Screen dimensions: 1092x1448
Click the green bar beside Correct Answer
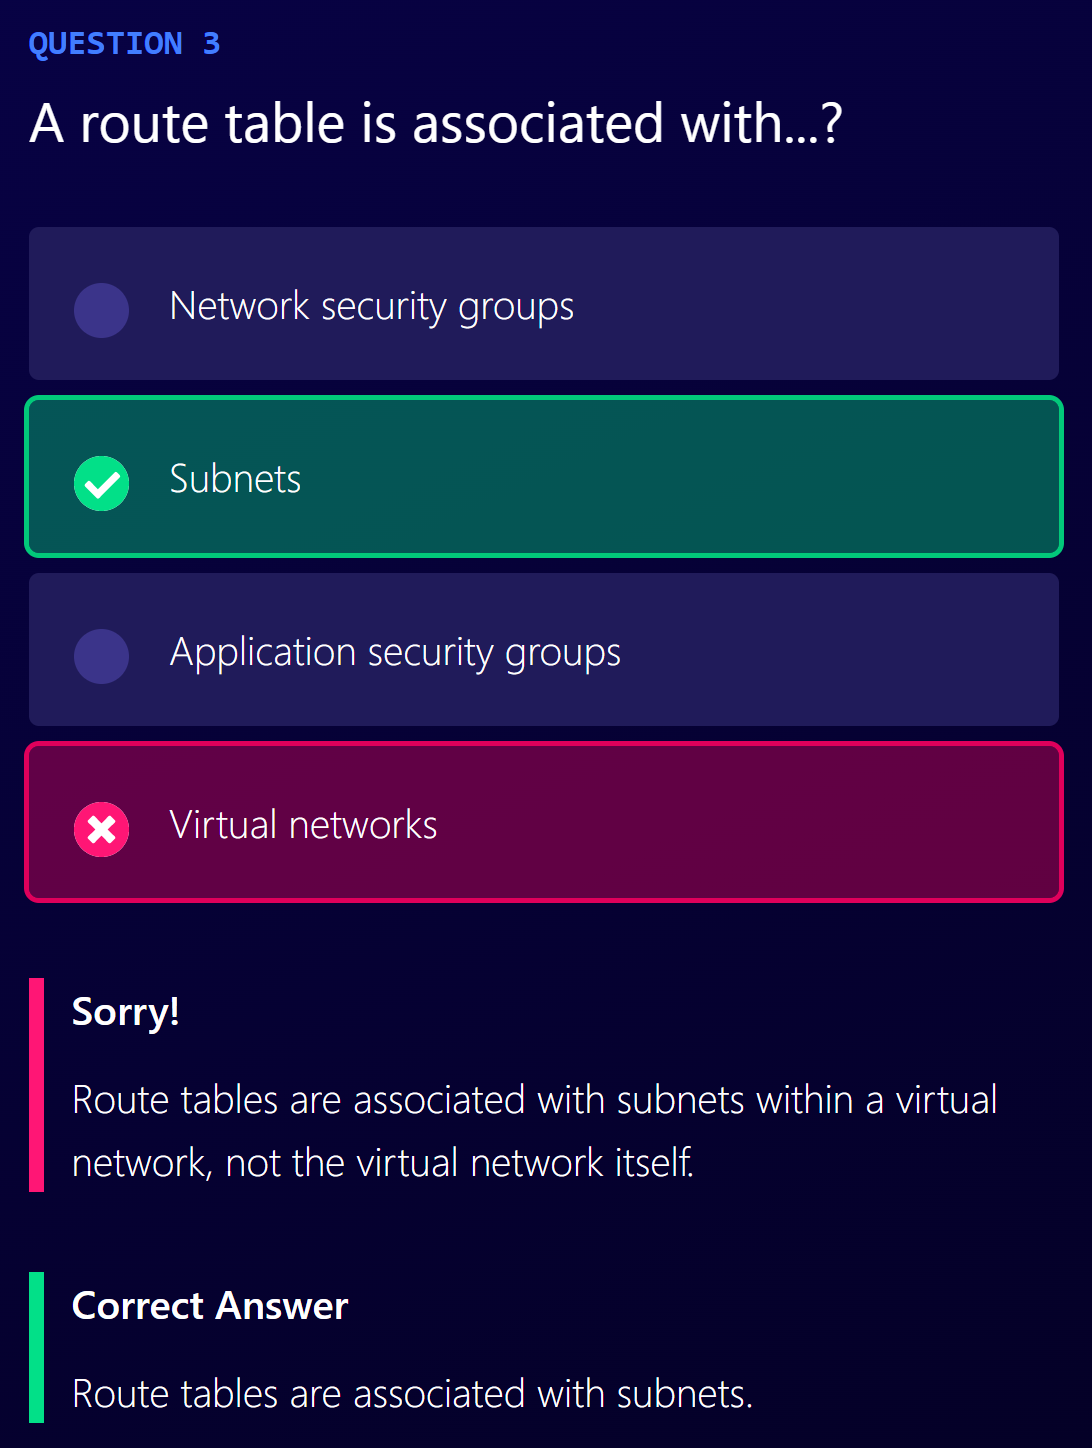[37, 1347]
